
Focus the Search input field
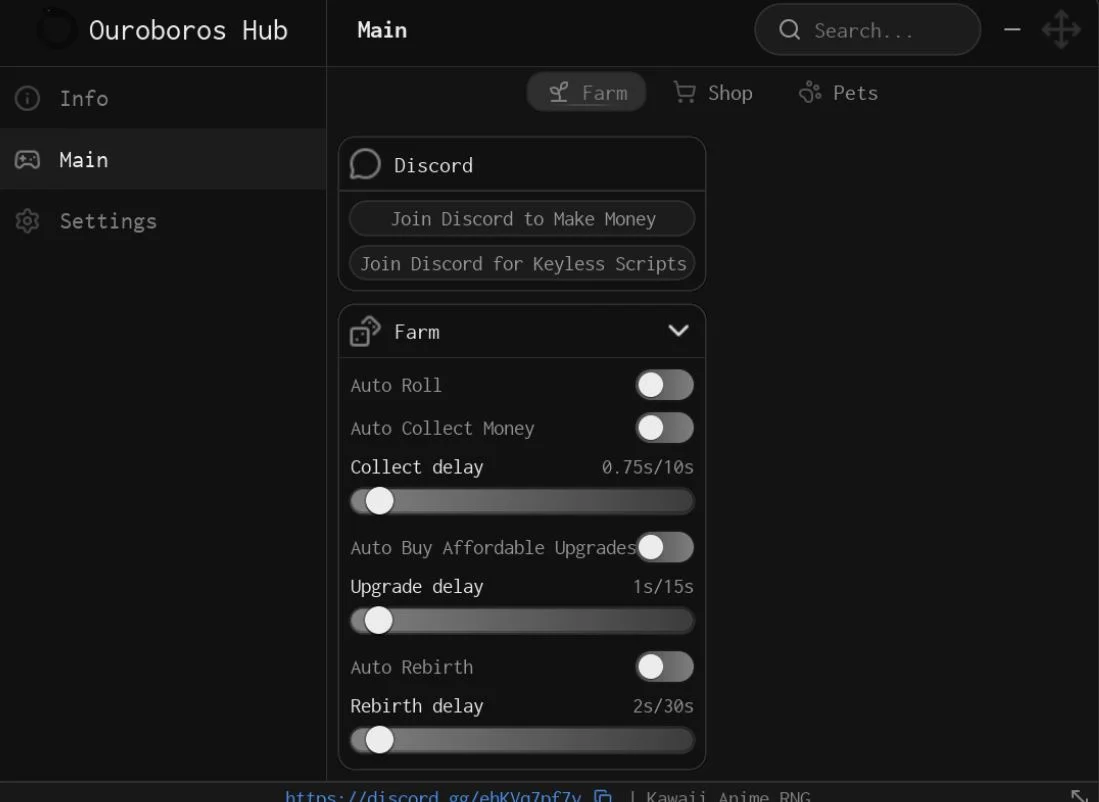pyautogui.click(x=867, y=29)
